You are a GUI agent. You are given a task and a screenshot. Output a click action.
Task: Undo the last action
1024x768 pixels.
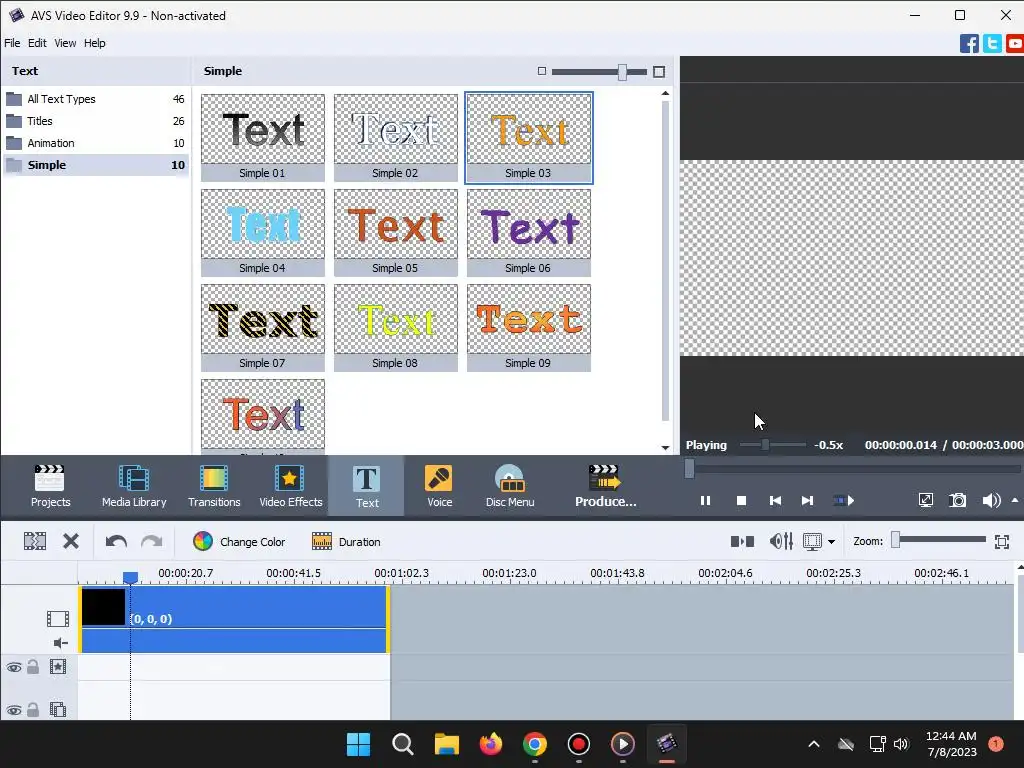pos(116,541)
